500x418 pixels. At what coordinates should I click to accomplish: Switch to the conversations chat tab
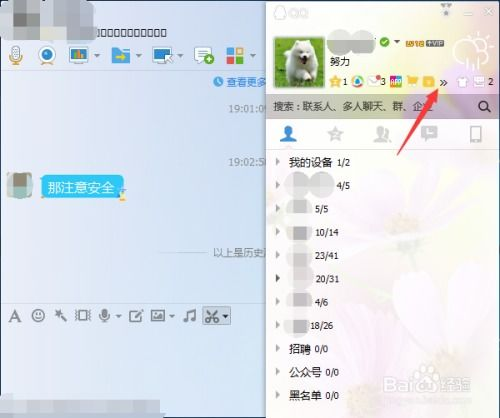click(x=429, y=134)
